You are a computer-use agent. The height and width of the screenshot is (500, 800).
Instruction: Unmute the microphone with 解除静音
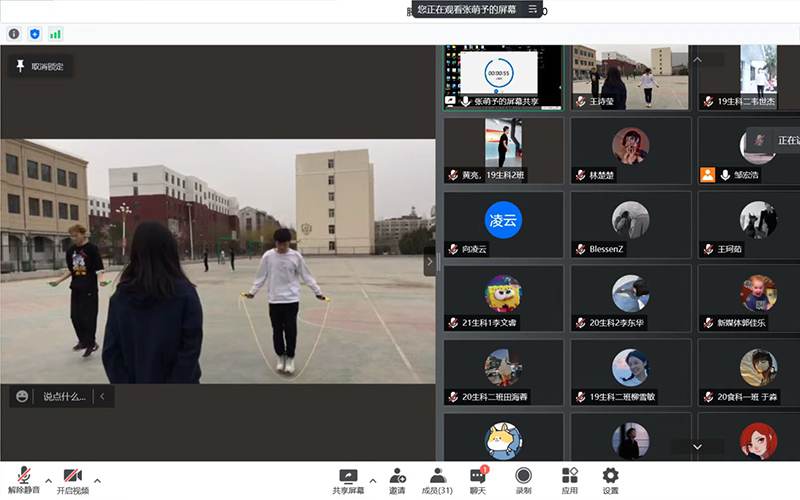23,481
